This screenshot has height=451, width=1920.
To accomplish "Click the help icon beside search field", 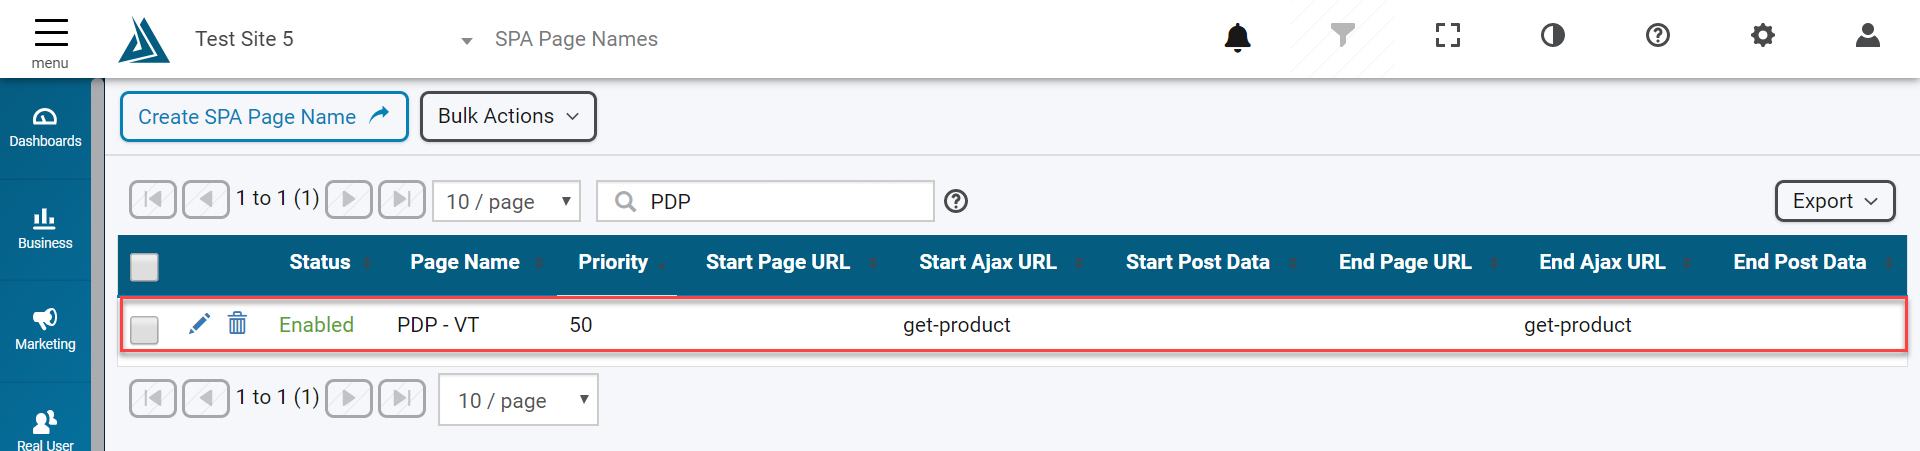I will [956, 201].
